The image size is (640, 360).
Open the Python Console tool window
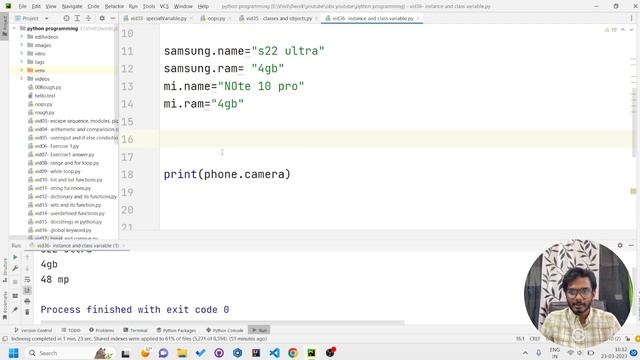tap(224, 330)
